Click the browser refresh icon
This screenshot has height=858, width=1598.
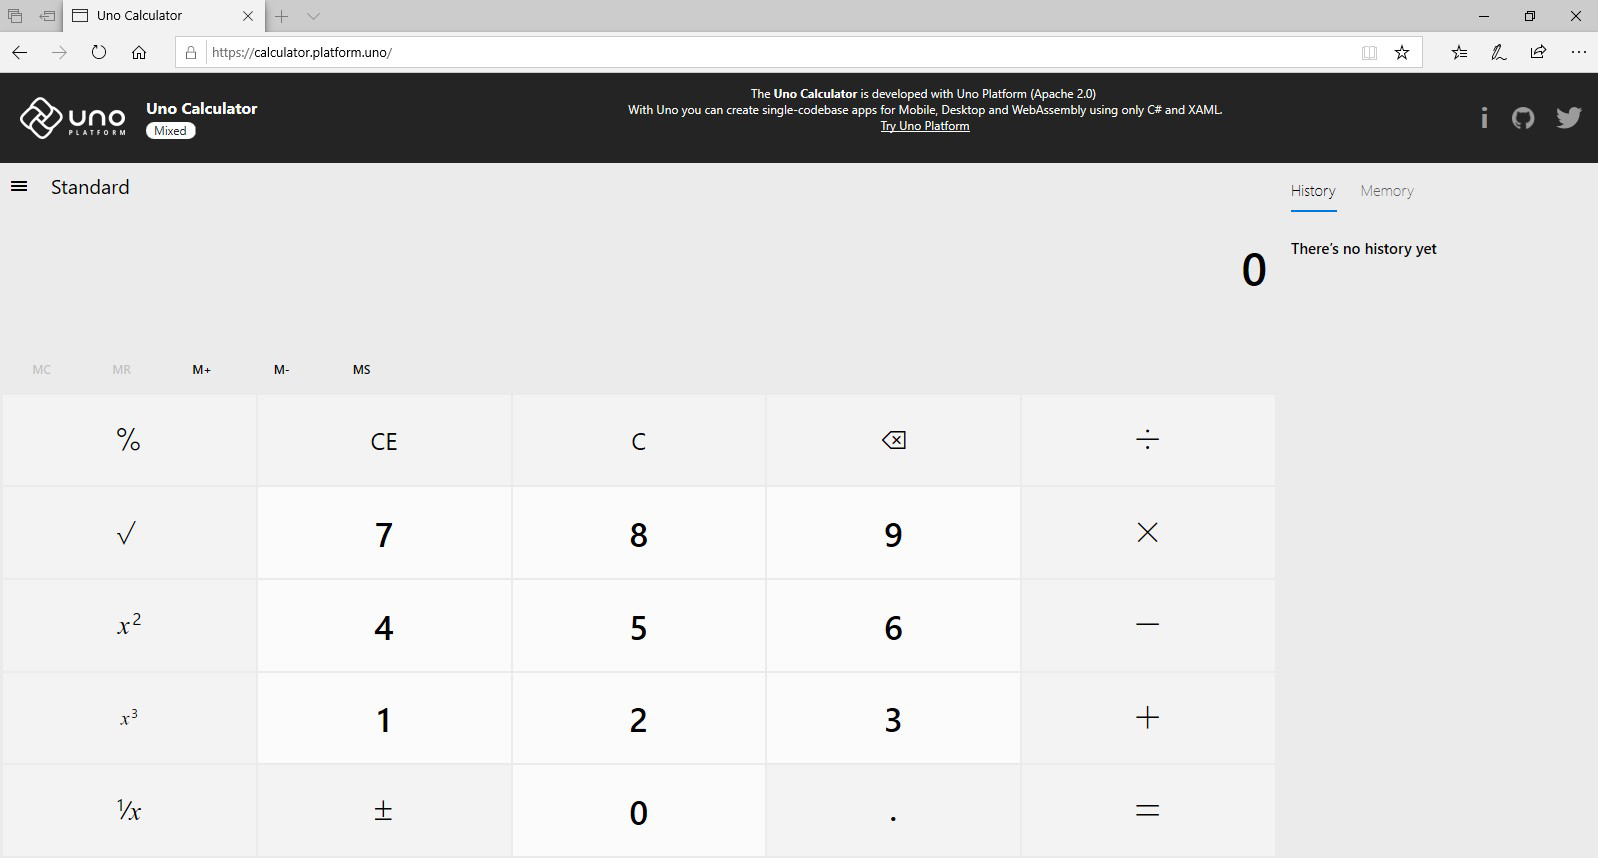tap(99, 52)
